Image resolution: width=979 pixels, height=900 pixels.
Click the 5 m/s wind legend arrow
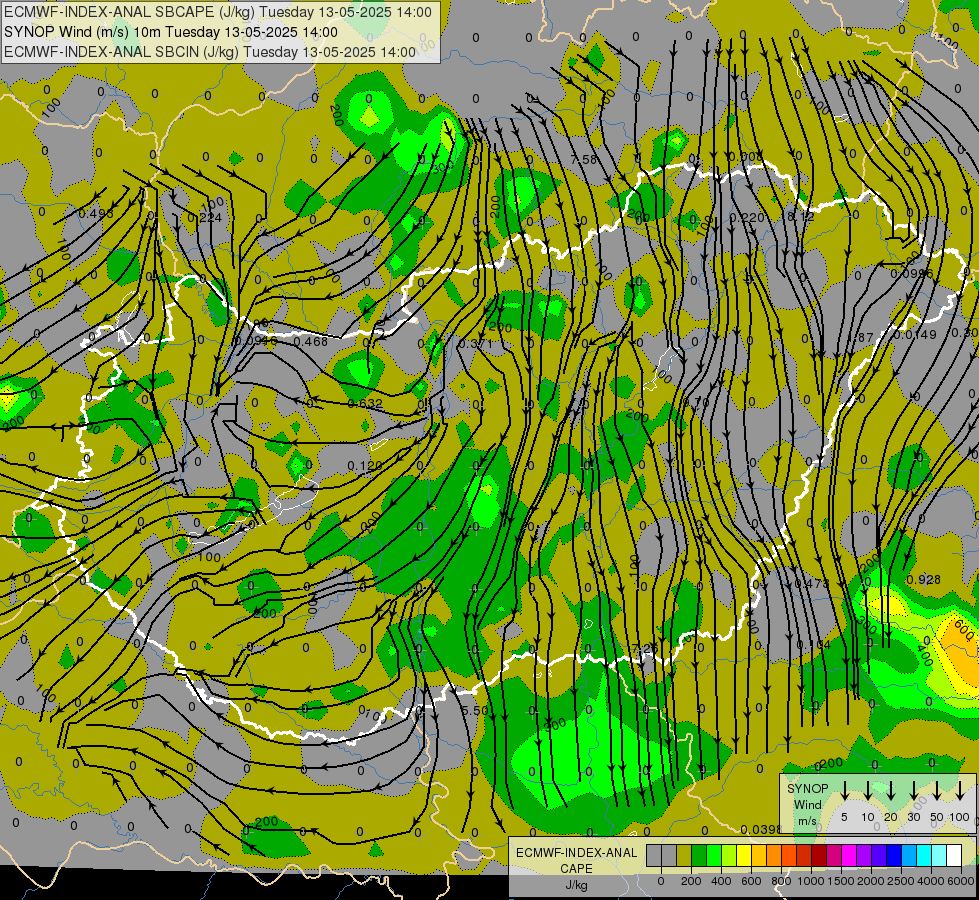point(844,791)
